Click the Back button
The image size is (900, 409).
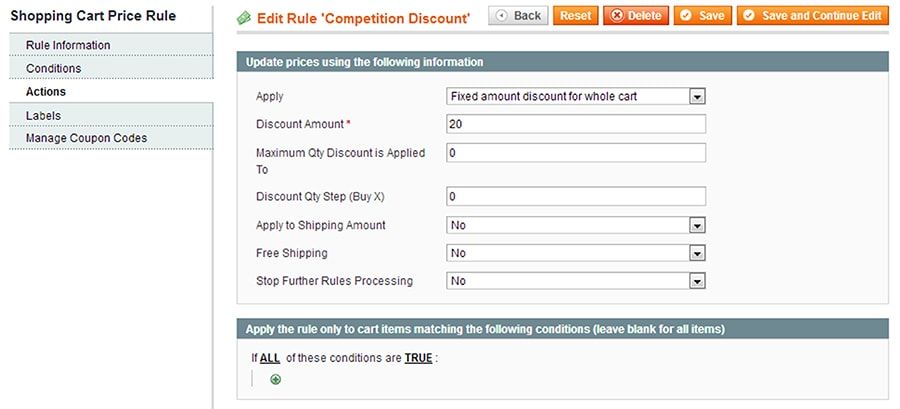point(518,15)
